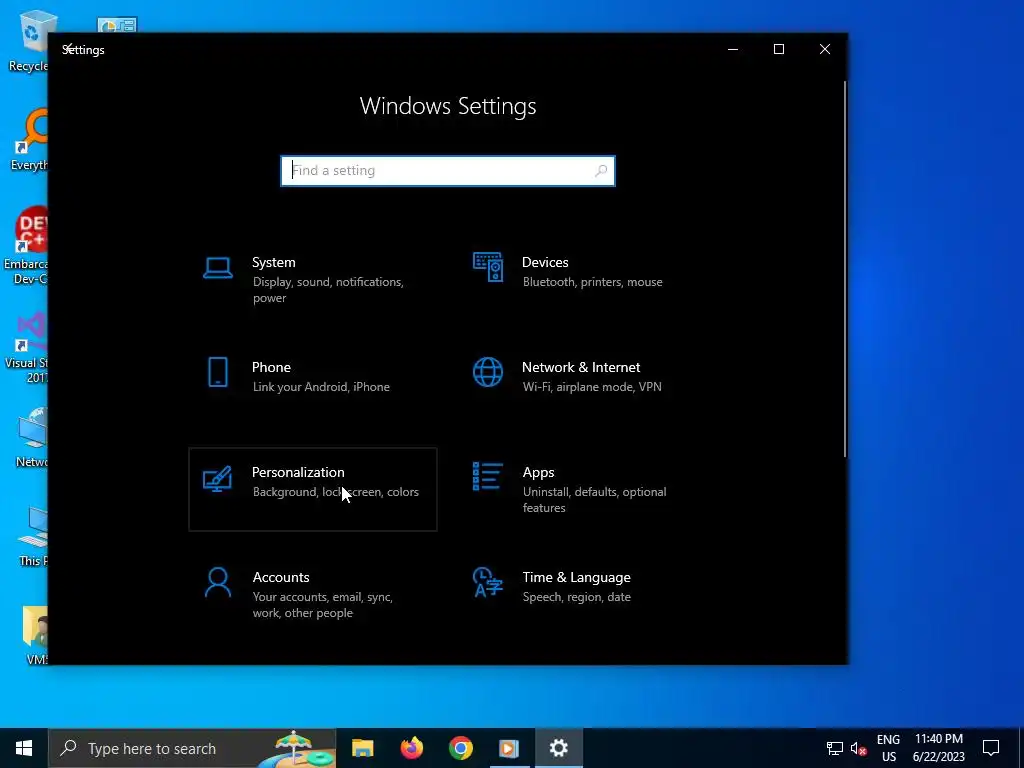Open the Visual Studio desktop shortcut
This screenshot has height=768, width=1024.
26,349
